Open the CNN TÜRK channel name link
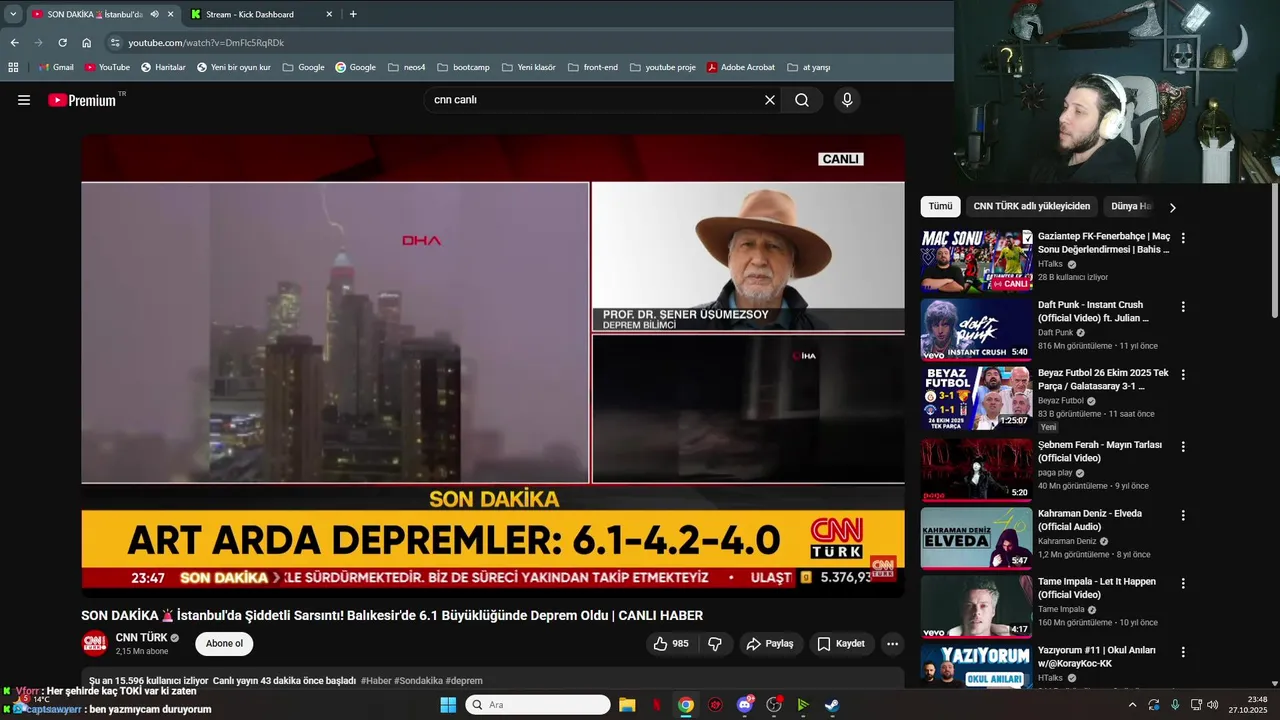The height and width of the screenshot is (720, 1280). pos(141,637)
